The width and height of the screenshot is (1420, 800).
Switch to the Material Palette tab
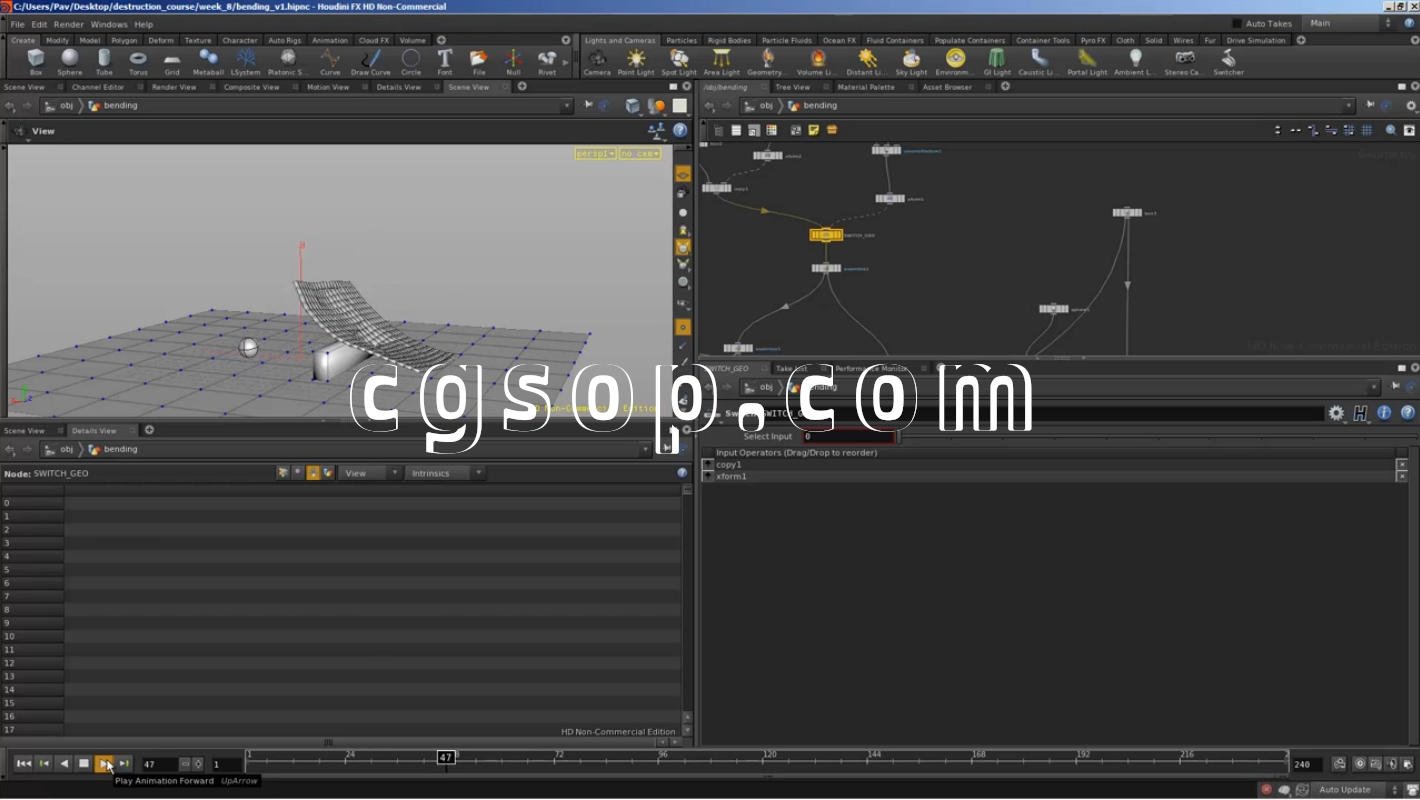(866, 87)
